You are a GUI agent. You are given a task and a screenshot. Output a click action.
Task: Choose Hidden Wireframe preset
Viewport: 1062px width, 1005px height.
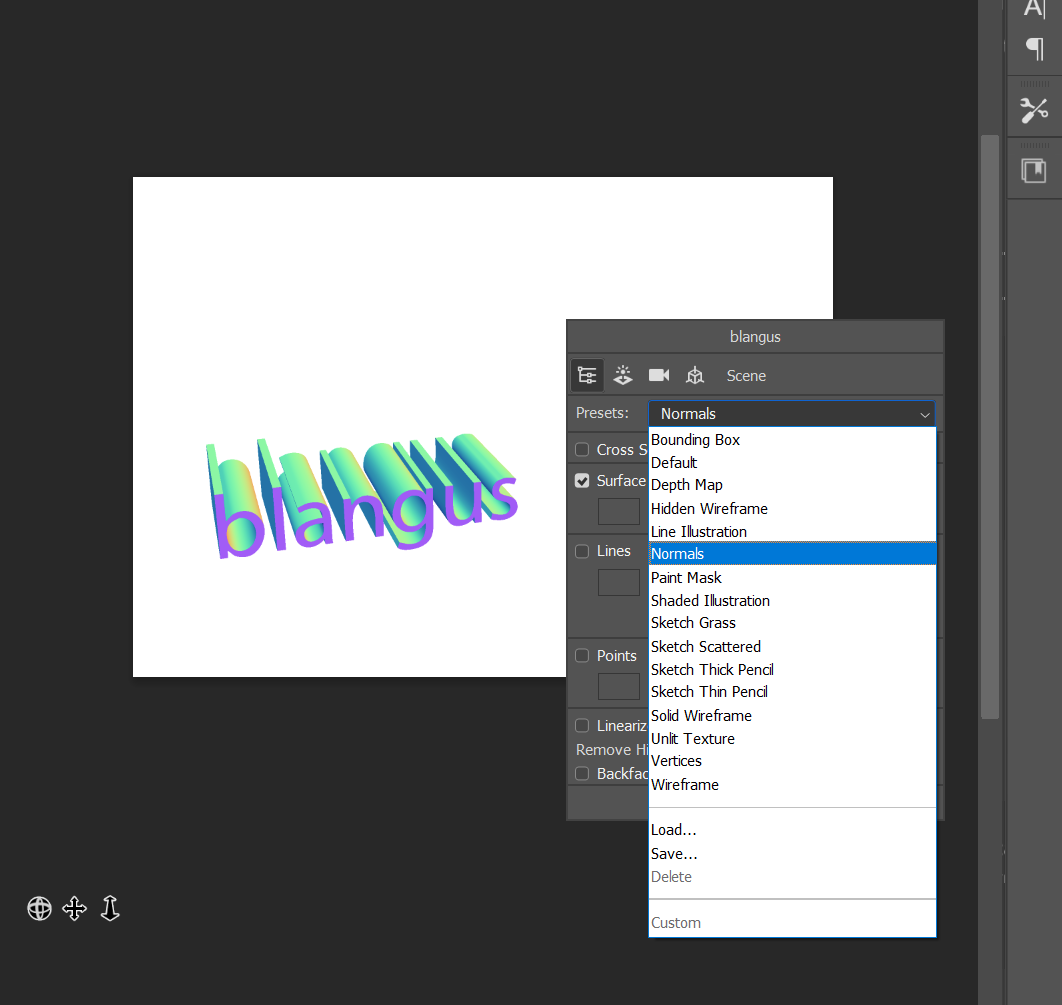[792, 509]
